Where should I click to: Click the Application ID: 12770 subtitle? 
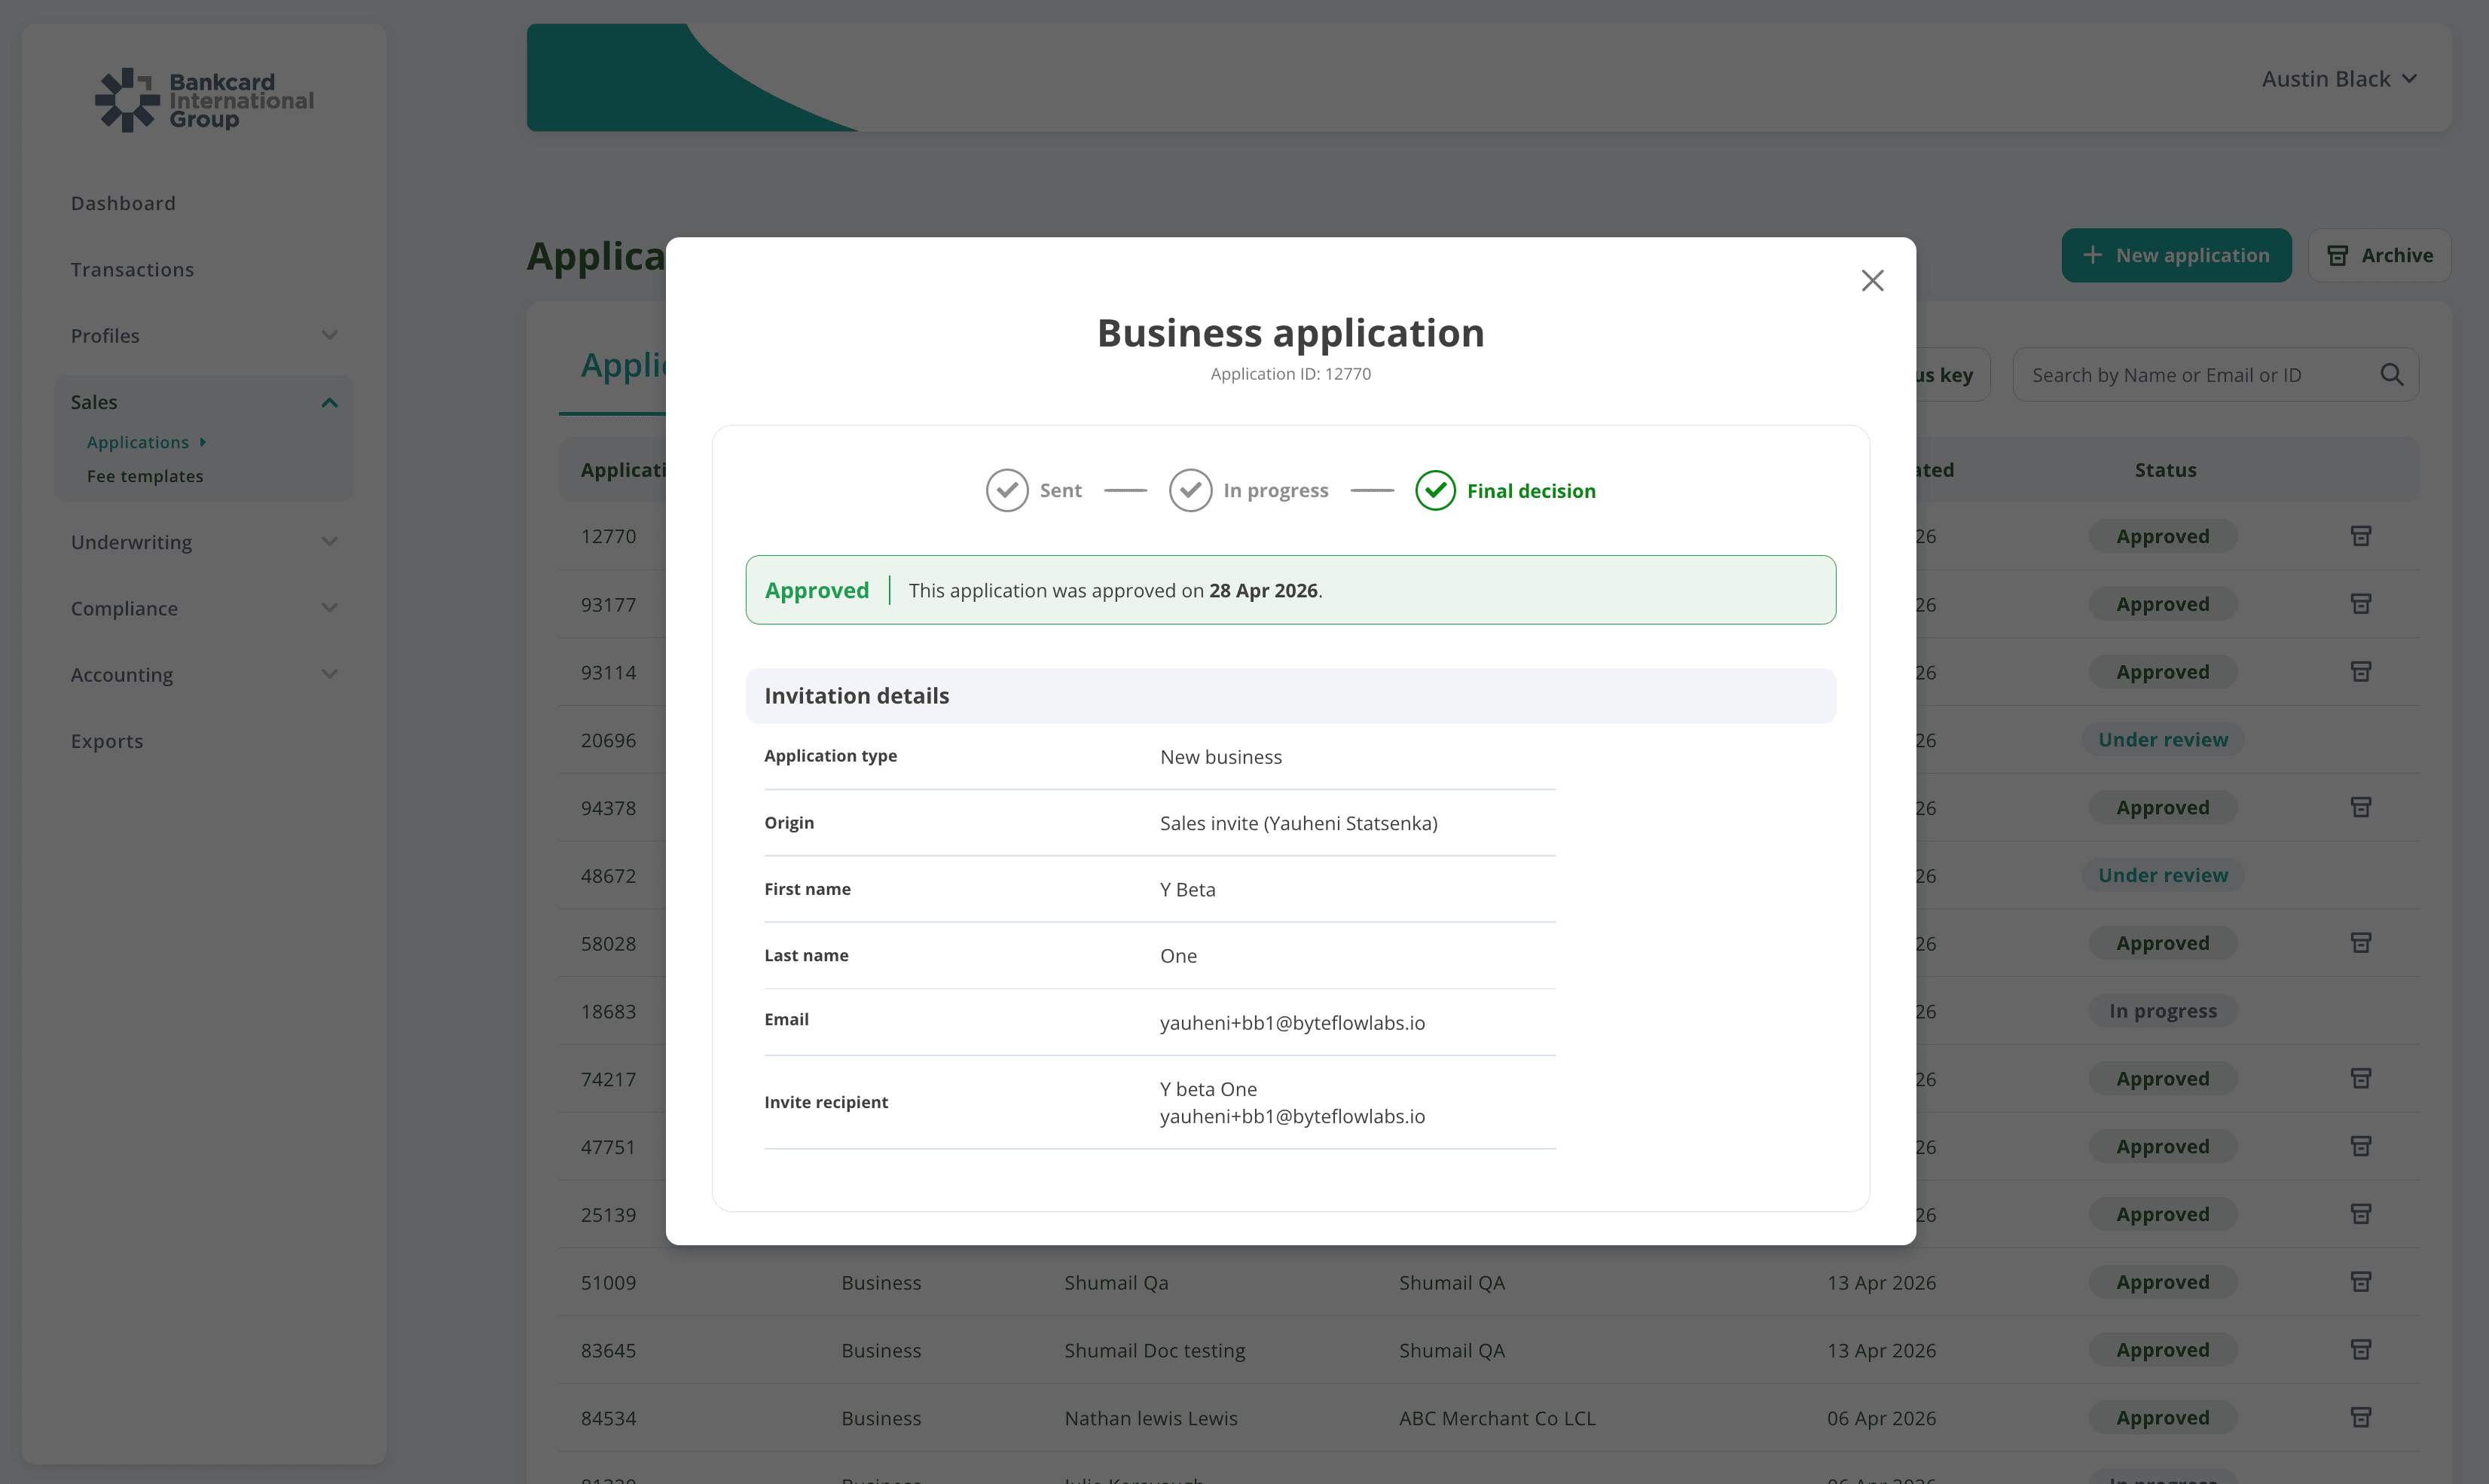[1290, 374]
